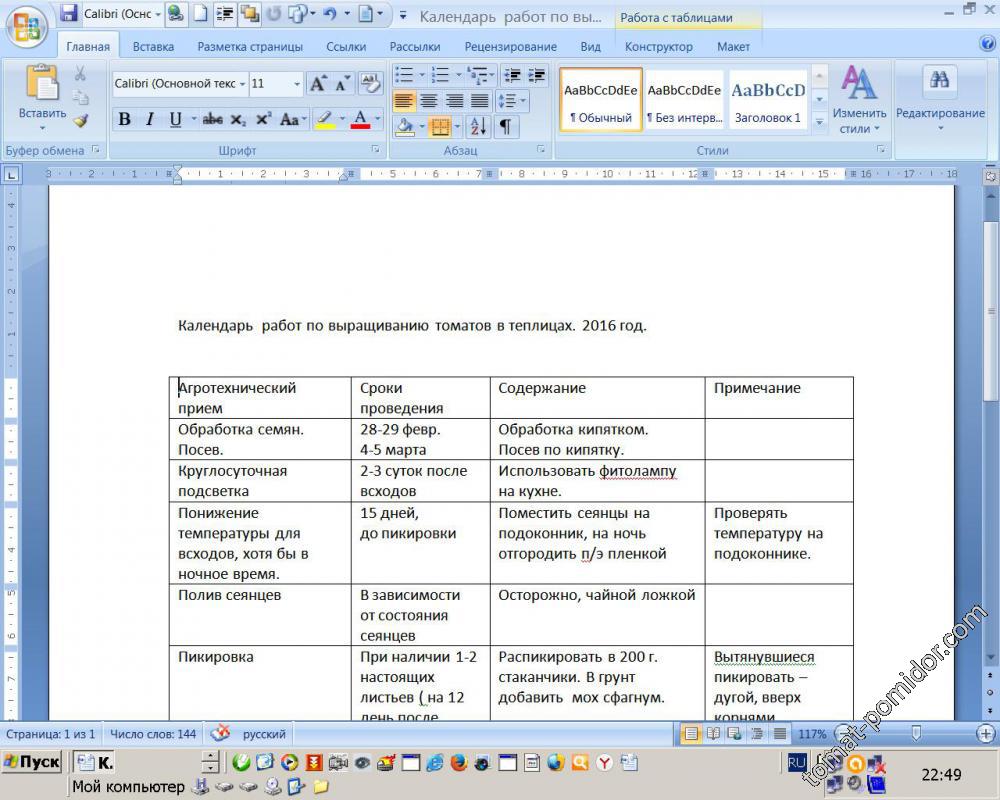Create a new blank document from Quick Access toolbar
Image resolution: width=1000 pixels, height=800 pixels.
coord(201,13)
